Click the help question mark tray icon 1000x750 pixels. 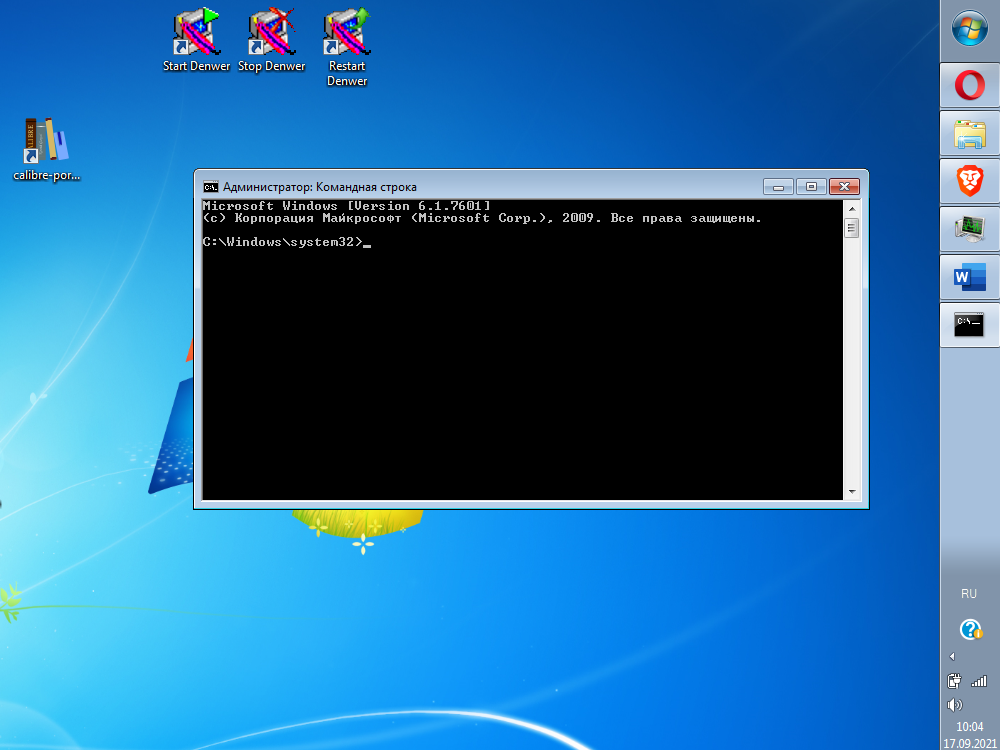(969, 629)
